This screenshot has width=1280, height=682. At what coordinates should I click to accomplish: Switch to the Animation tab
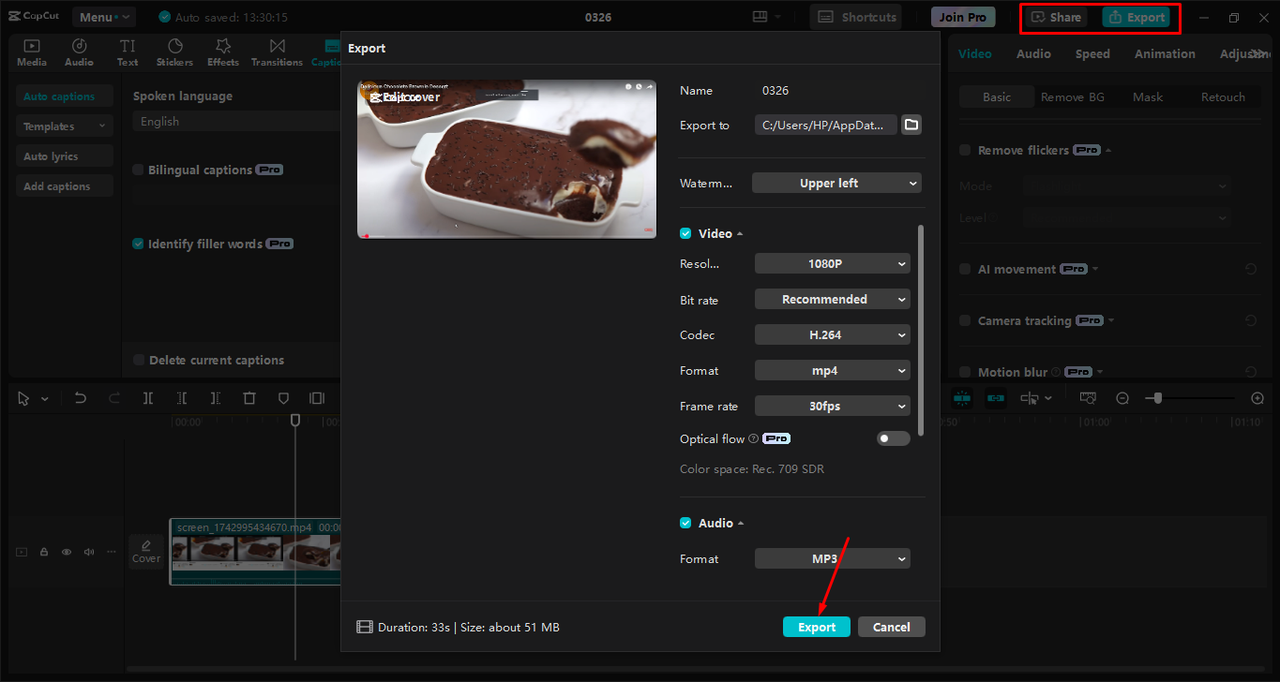pyautogui.click(x=1164, y=53)
